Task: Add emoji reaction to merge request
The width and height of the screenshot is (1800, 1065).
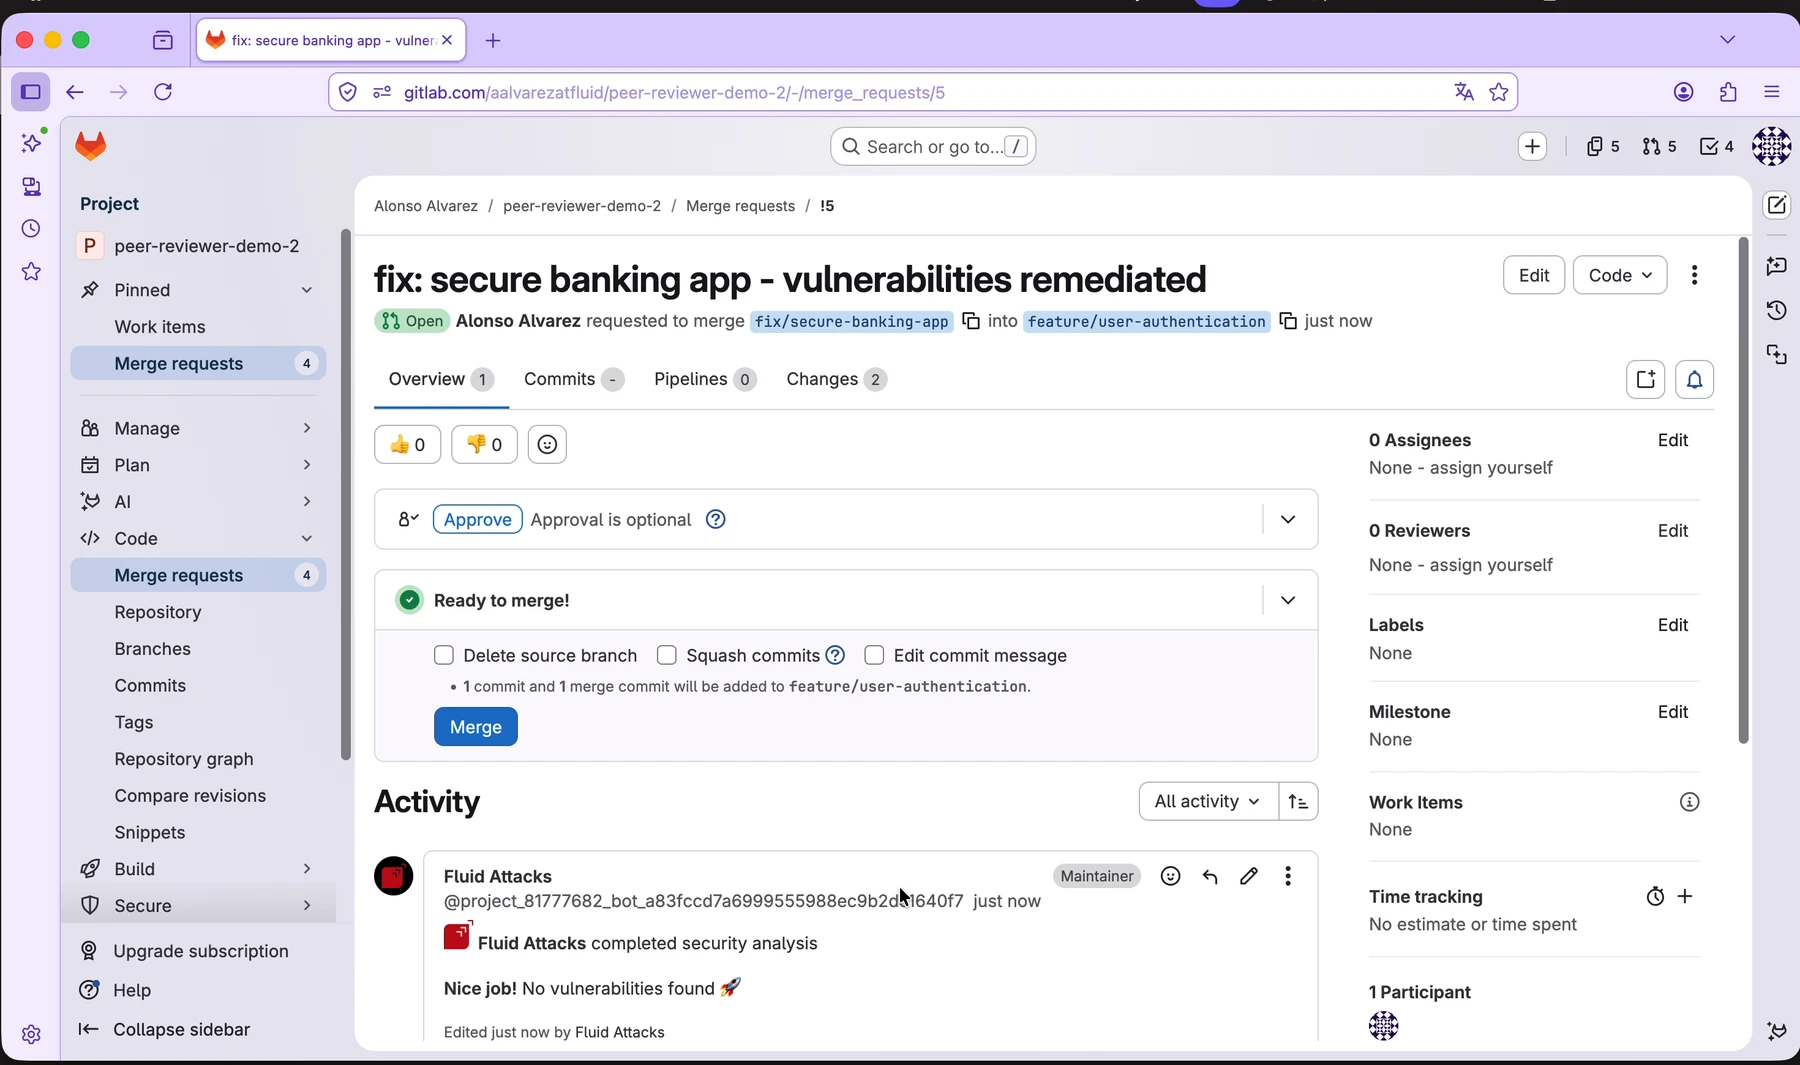Action: pos(547,445)
